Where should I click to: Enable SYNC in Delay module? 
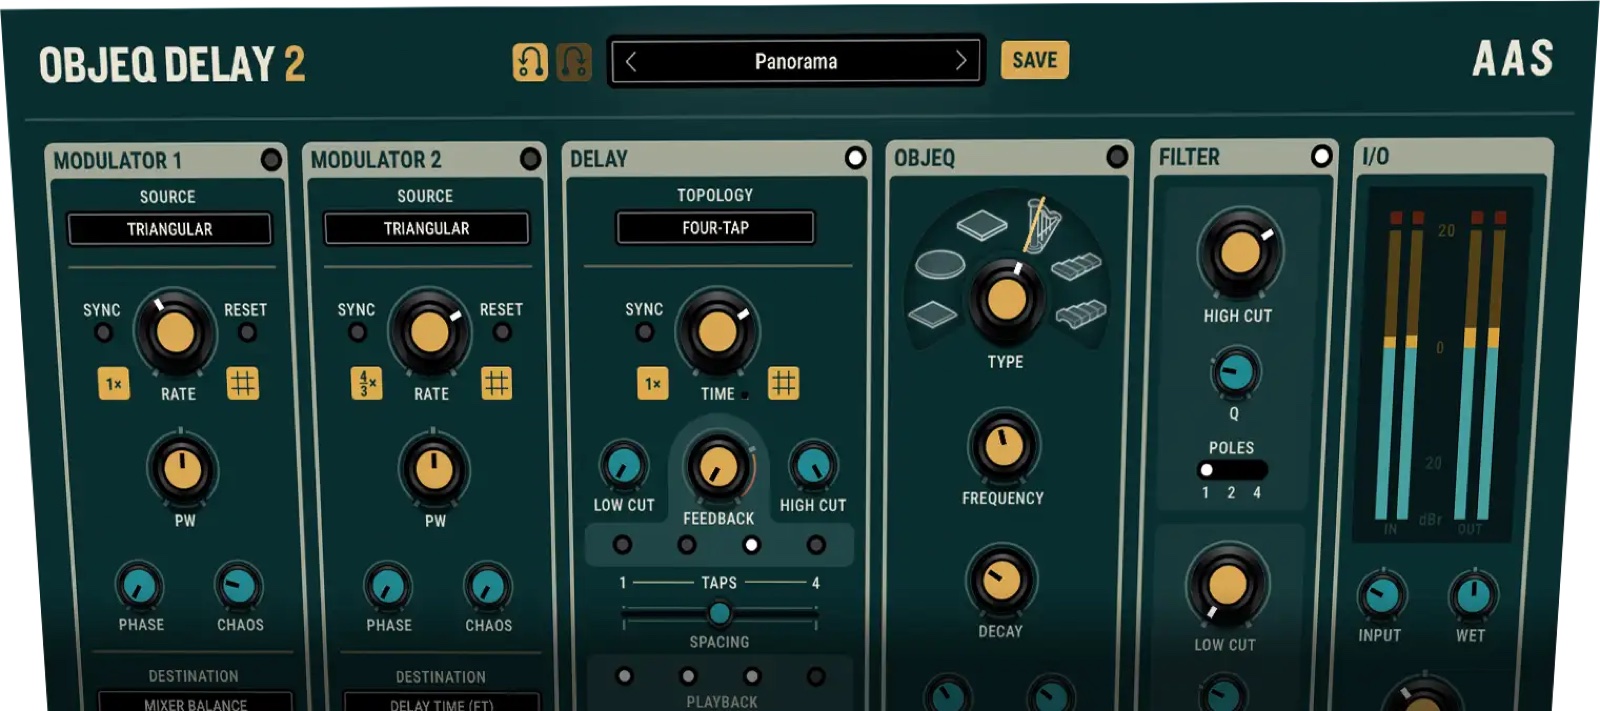coord(645,332)
